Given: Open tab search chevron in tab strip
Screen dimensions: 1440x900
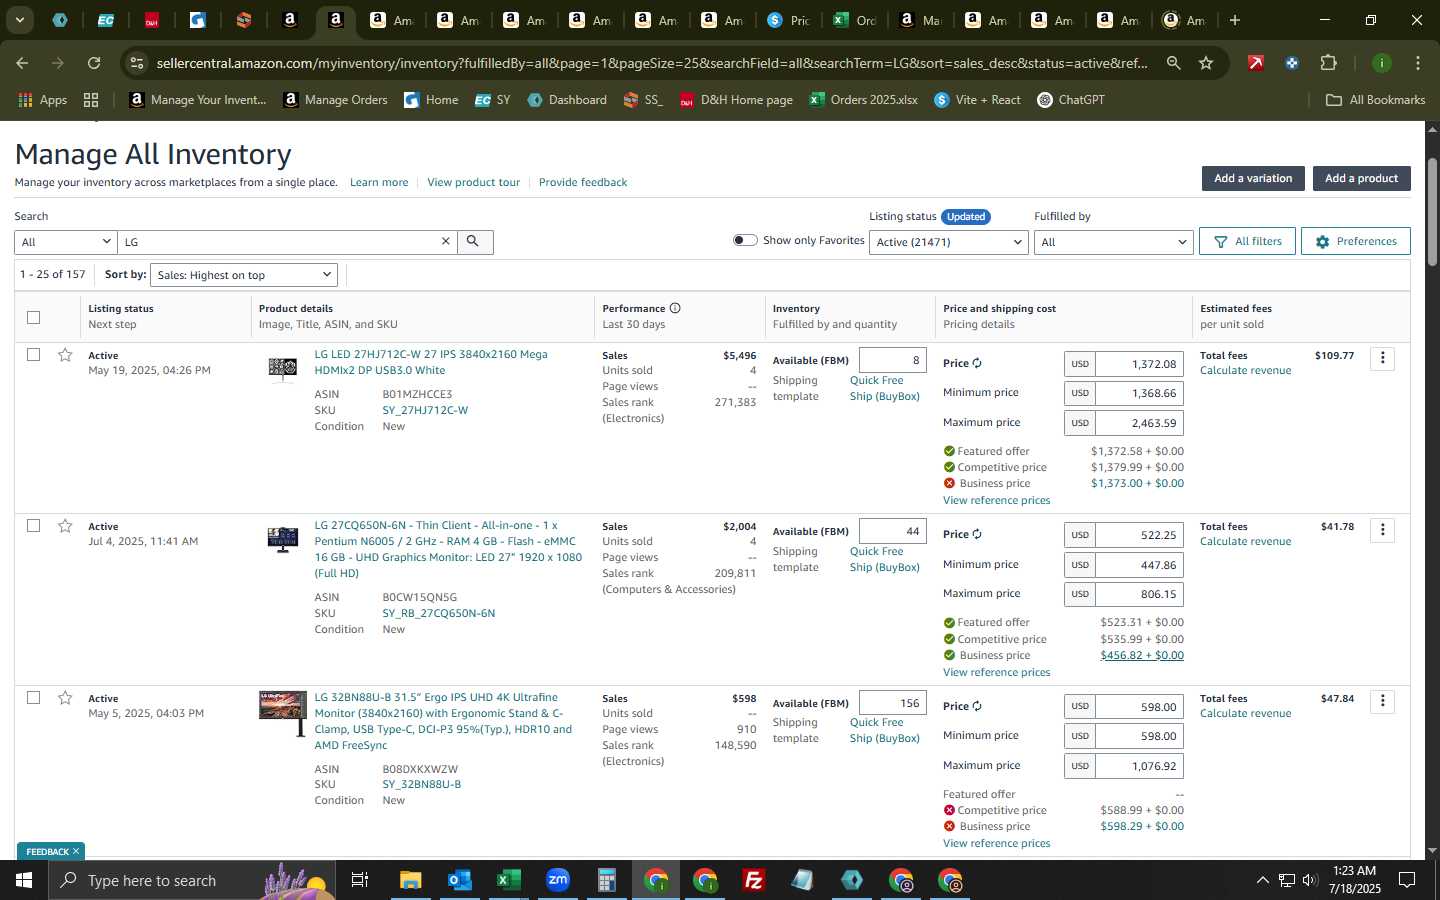Looking at the screenshot, I should [x=19, y=20].
